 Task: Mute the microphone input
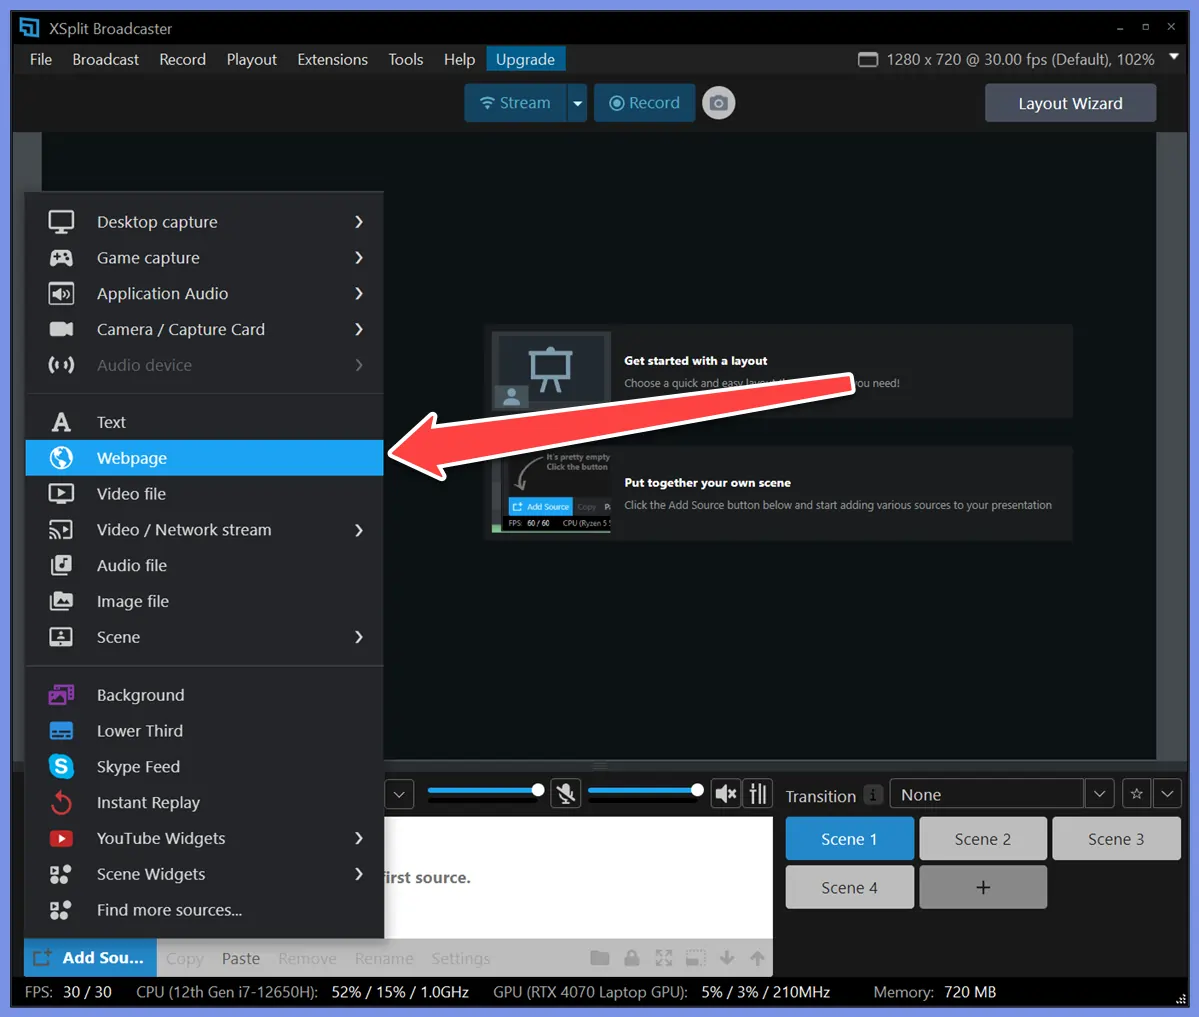click(565, 793)
